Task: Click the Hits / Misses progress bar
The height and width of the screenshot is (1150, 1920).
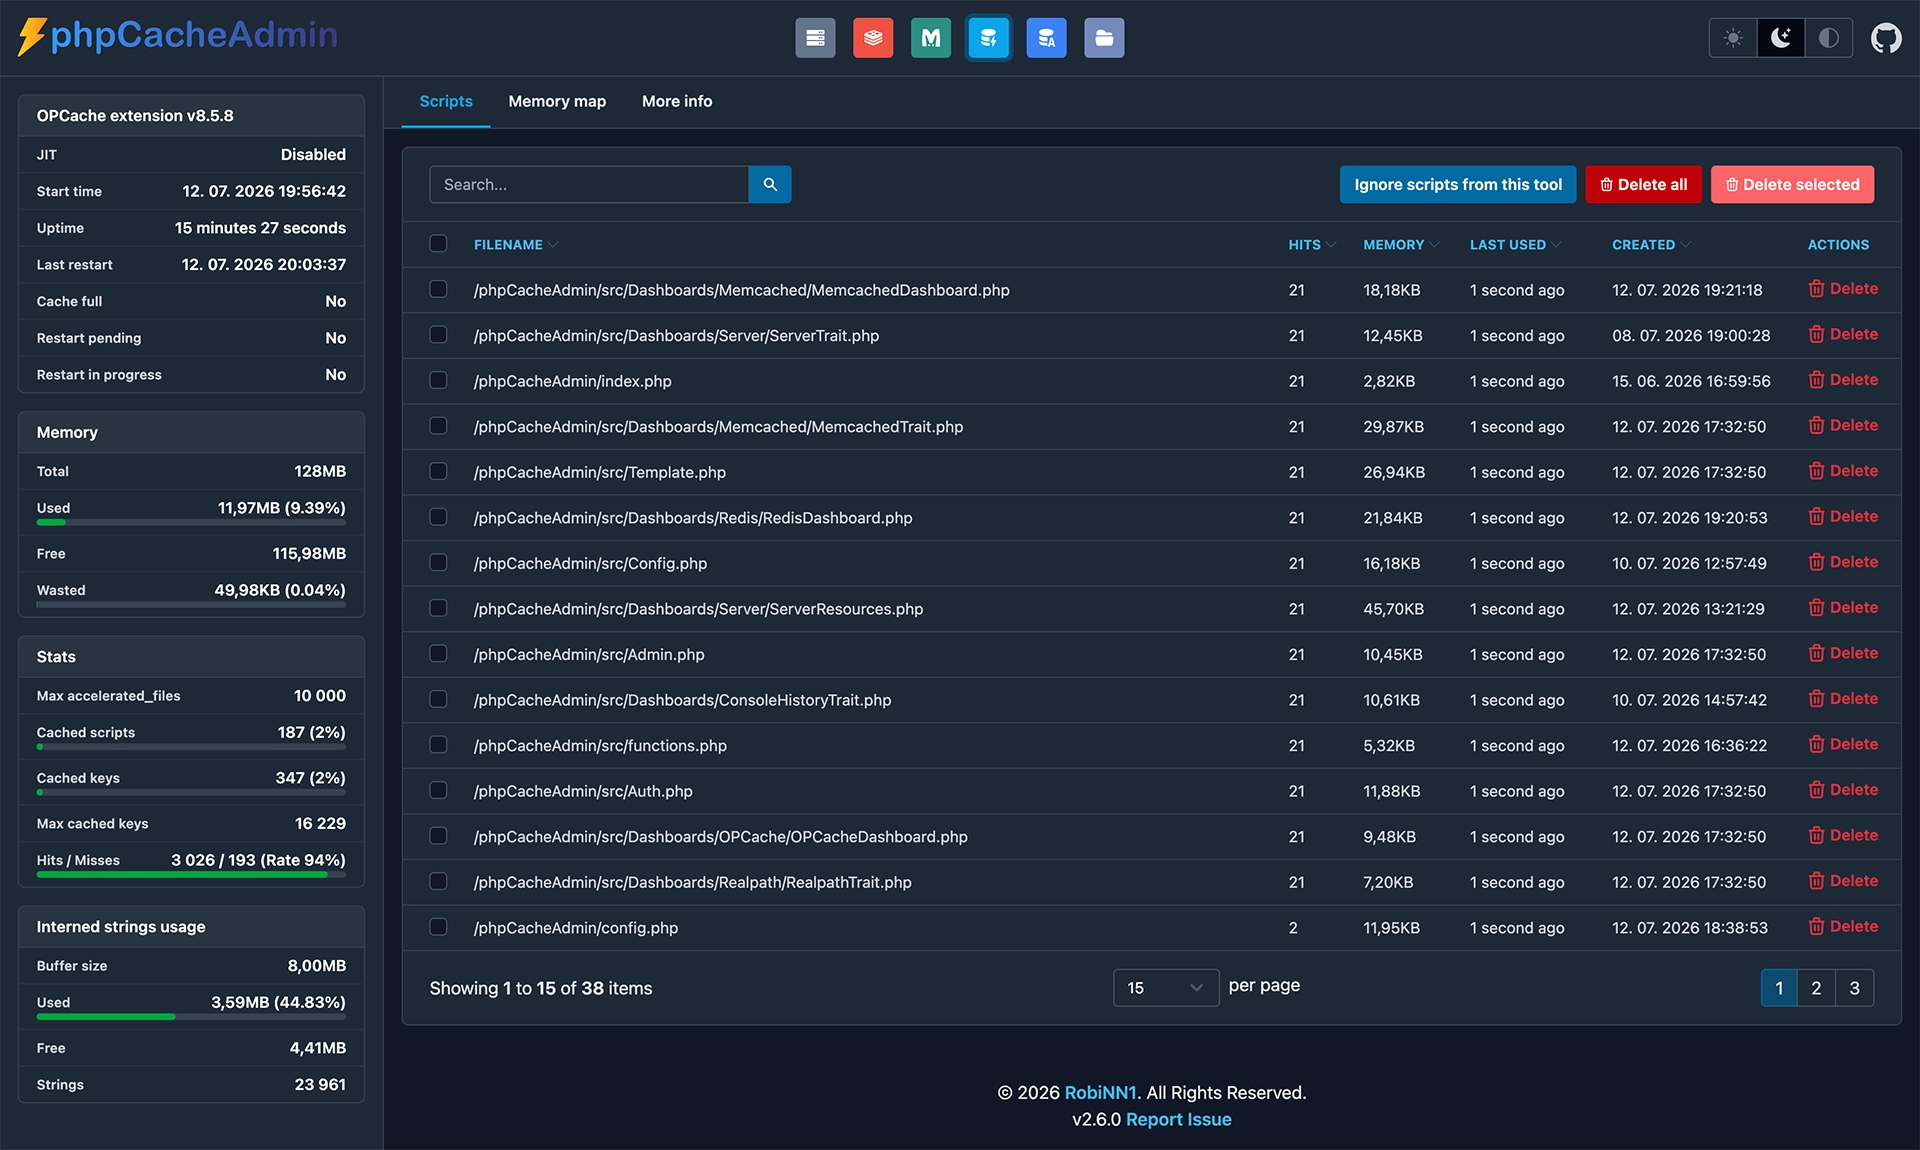Action: (191, 875)
